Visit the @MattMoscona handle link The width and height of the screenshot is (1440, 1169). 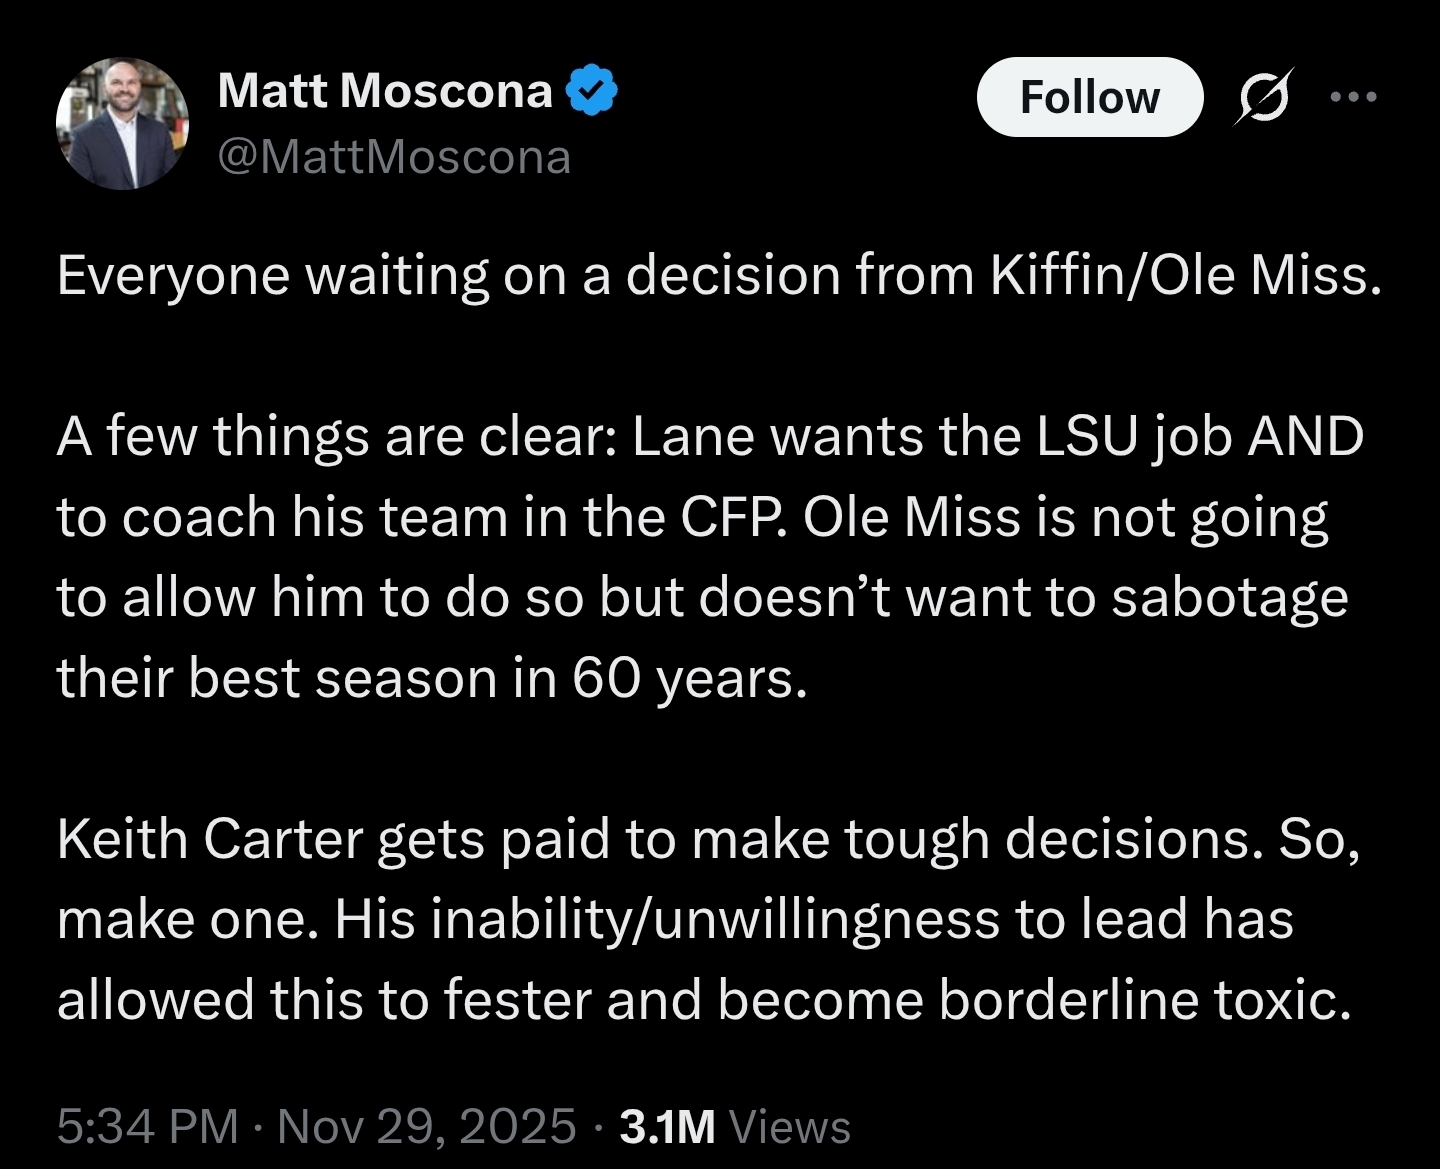coord(394,157)
